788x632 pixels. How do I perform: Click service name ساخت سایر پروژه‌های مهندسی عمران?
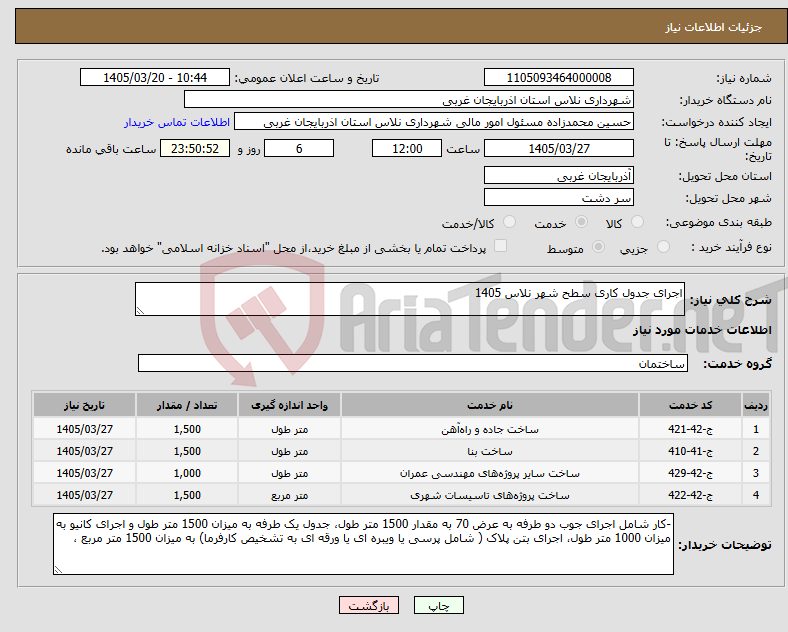tap(490, 473)
